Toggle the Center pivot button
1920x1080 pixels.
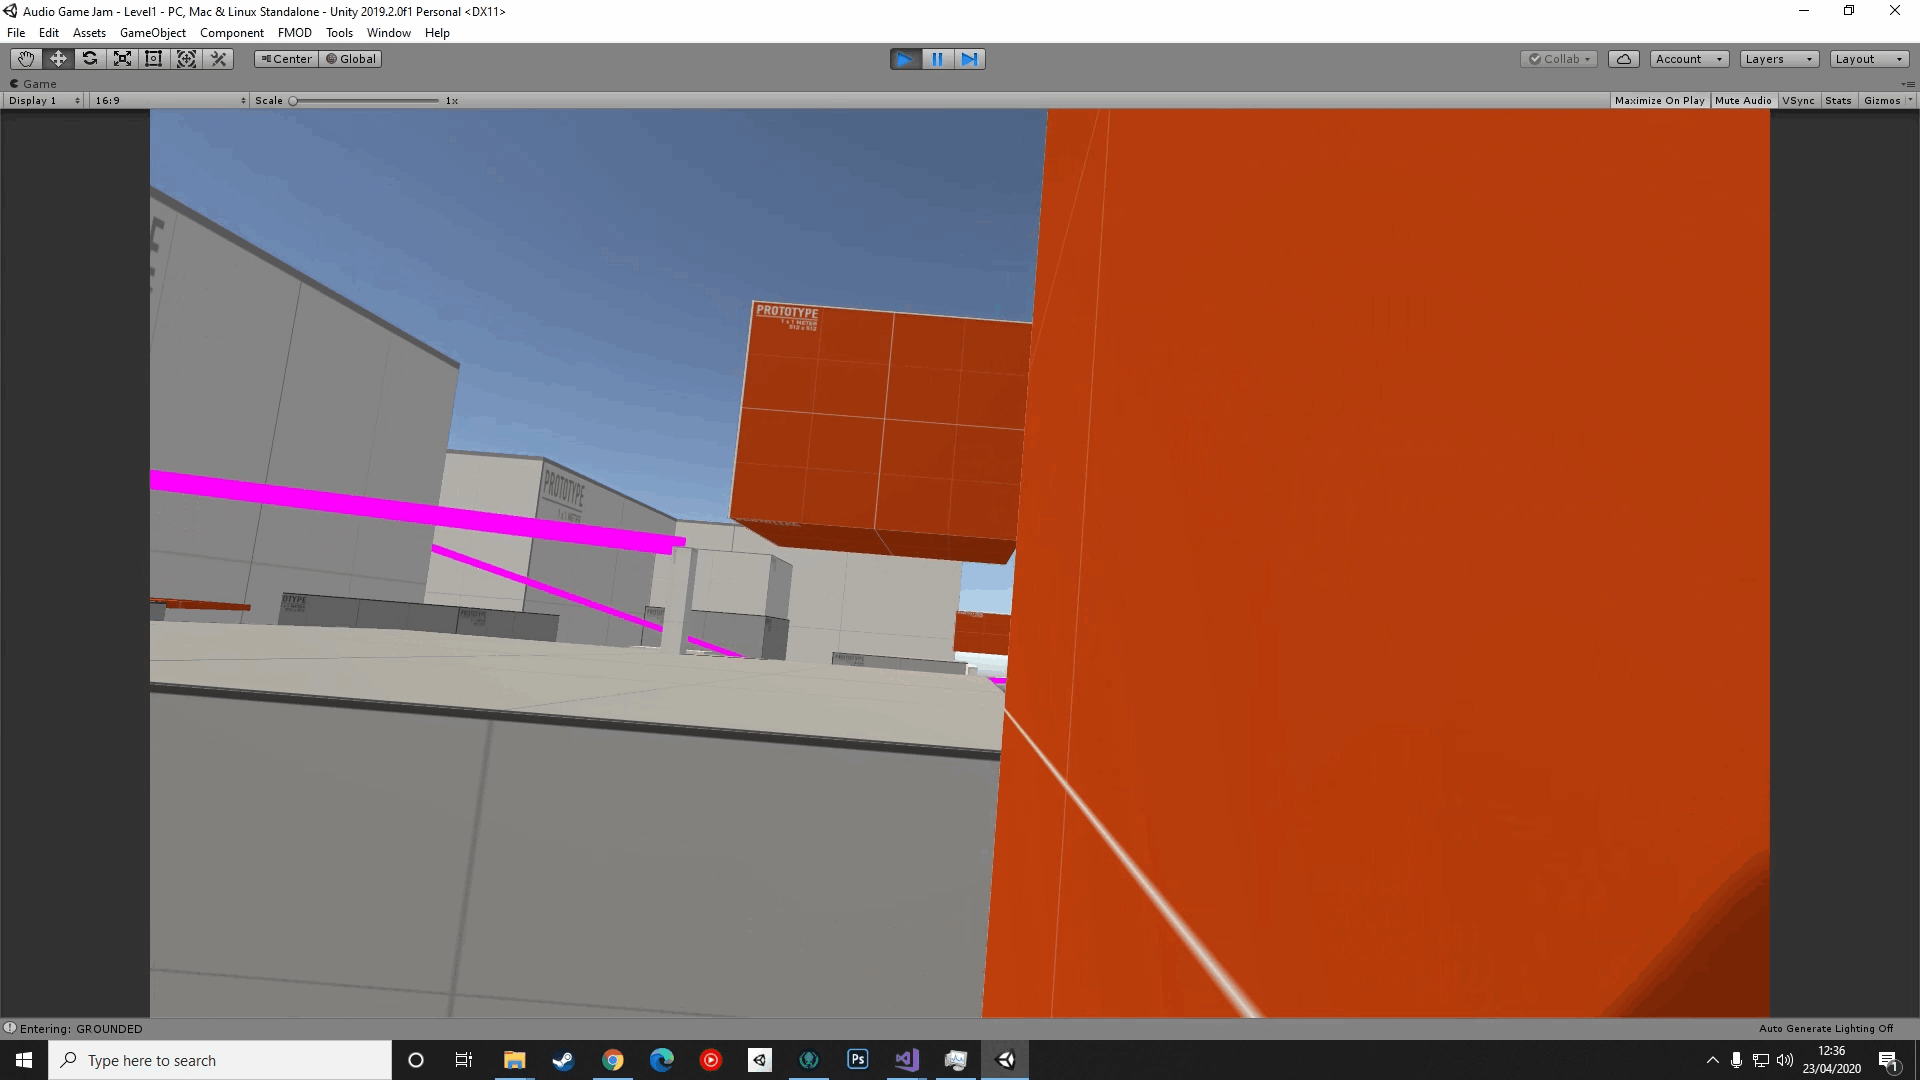click(287, 59)
